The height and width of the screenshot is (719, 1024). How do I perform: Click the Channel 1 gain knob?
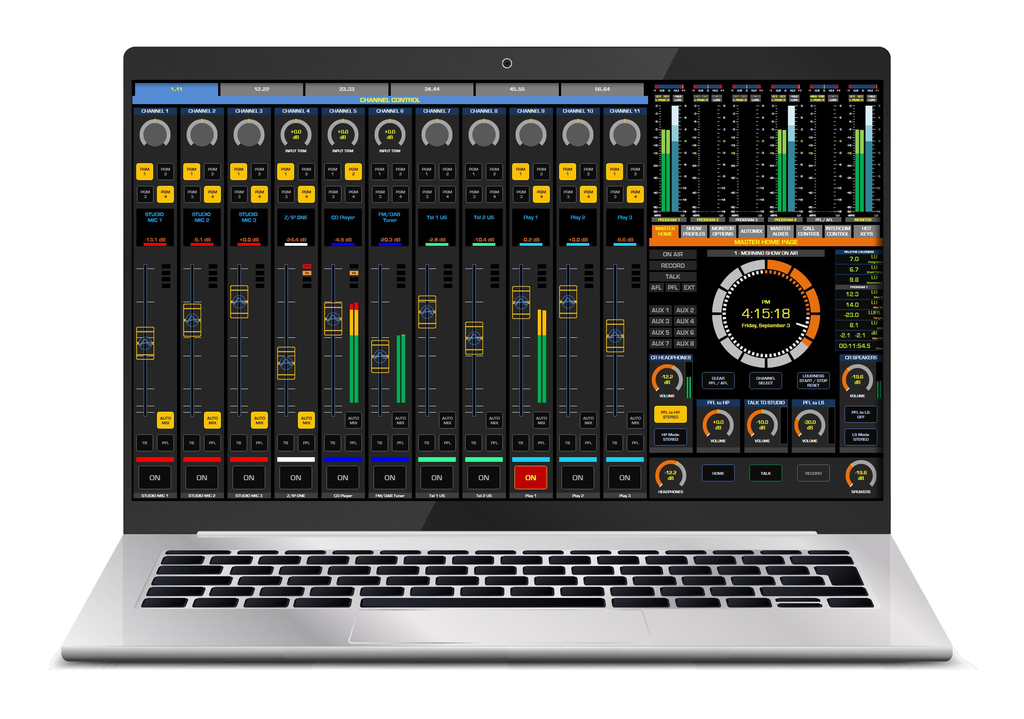click(x=155, y=134)
